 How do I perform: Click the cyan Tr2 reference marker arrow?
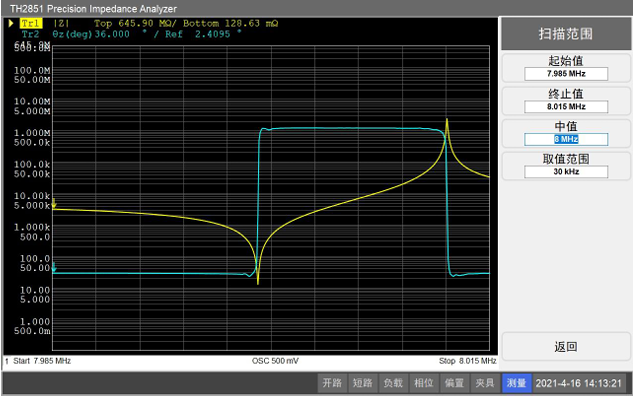click(54, 267)
